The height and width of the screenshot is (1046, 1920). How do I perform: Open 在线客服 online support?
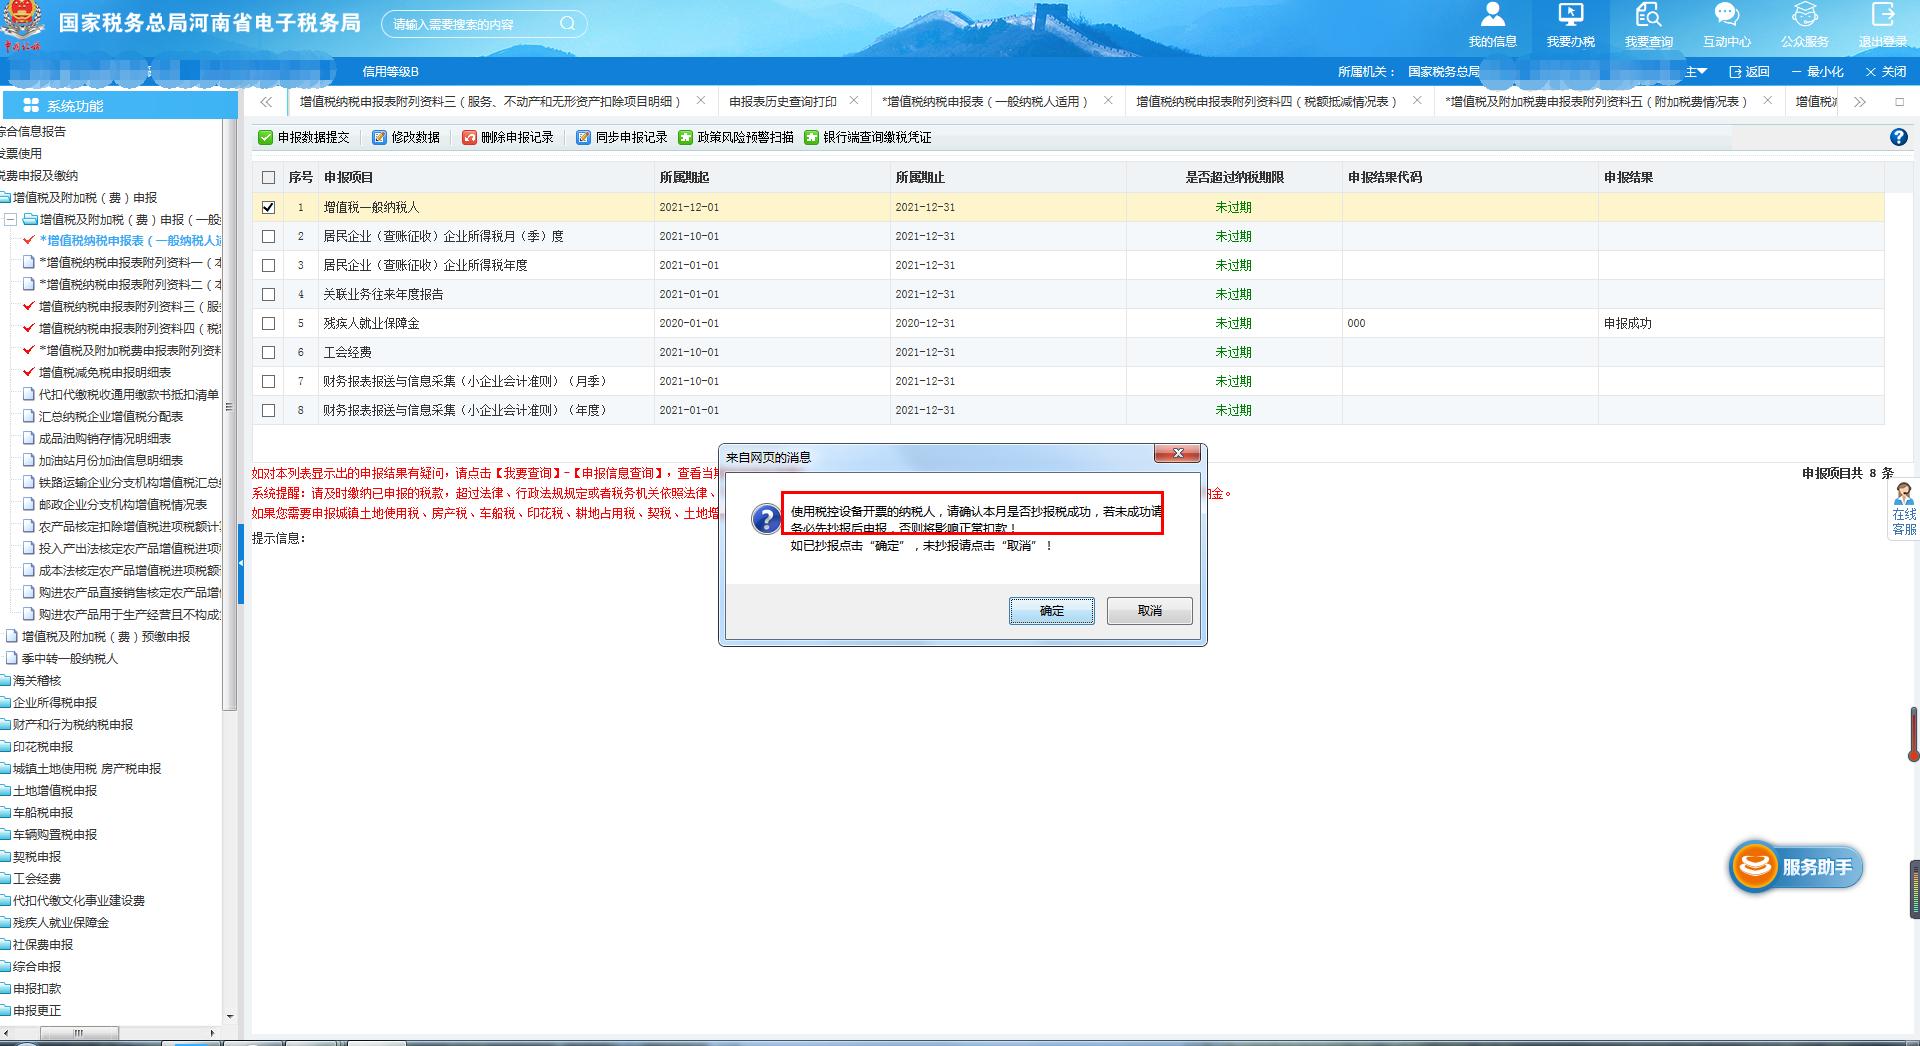[x=1903, y=511]
